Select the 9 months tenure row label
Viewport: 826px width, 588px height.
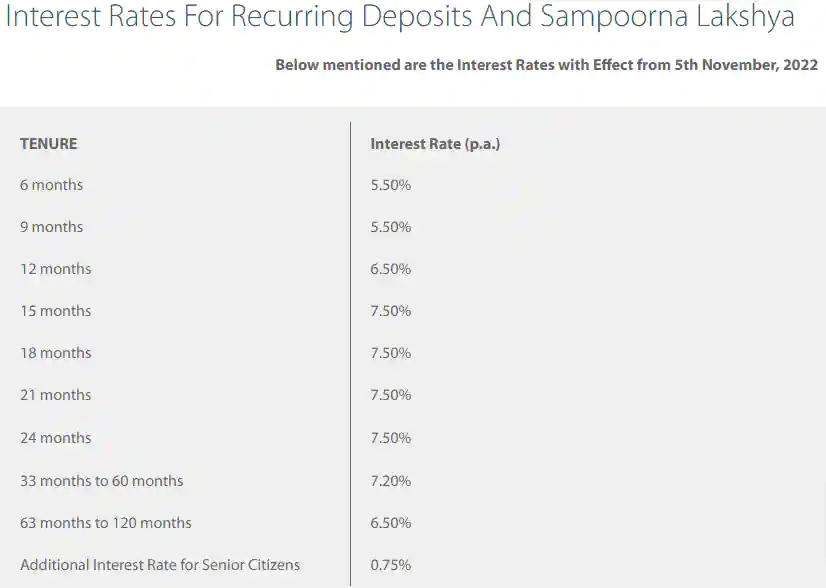tap(51, 227)
